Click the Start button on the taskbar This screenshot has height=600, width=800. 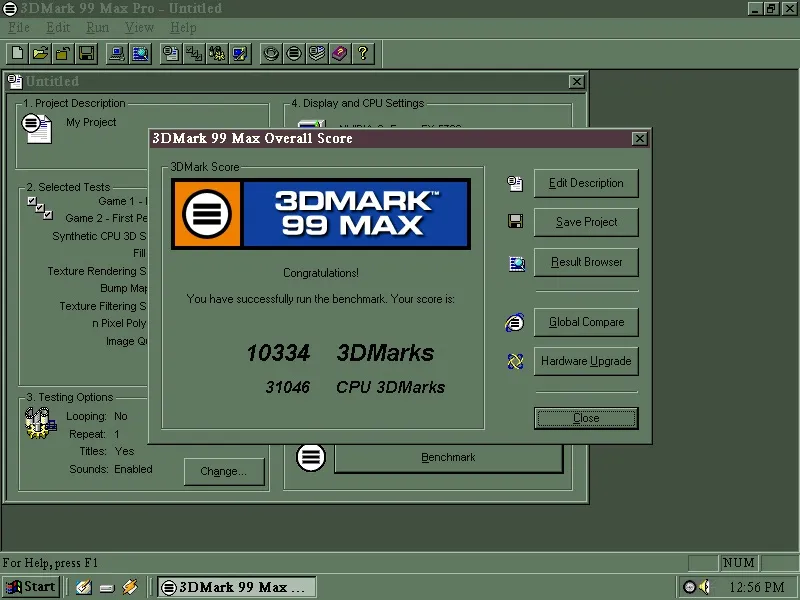[x=32, y=587]
